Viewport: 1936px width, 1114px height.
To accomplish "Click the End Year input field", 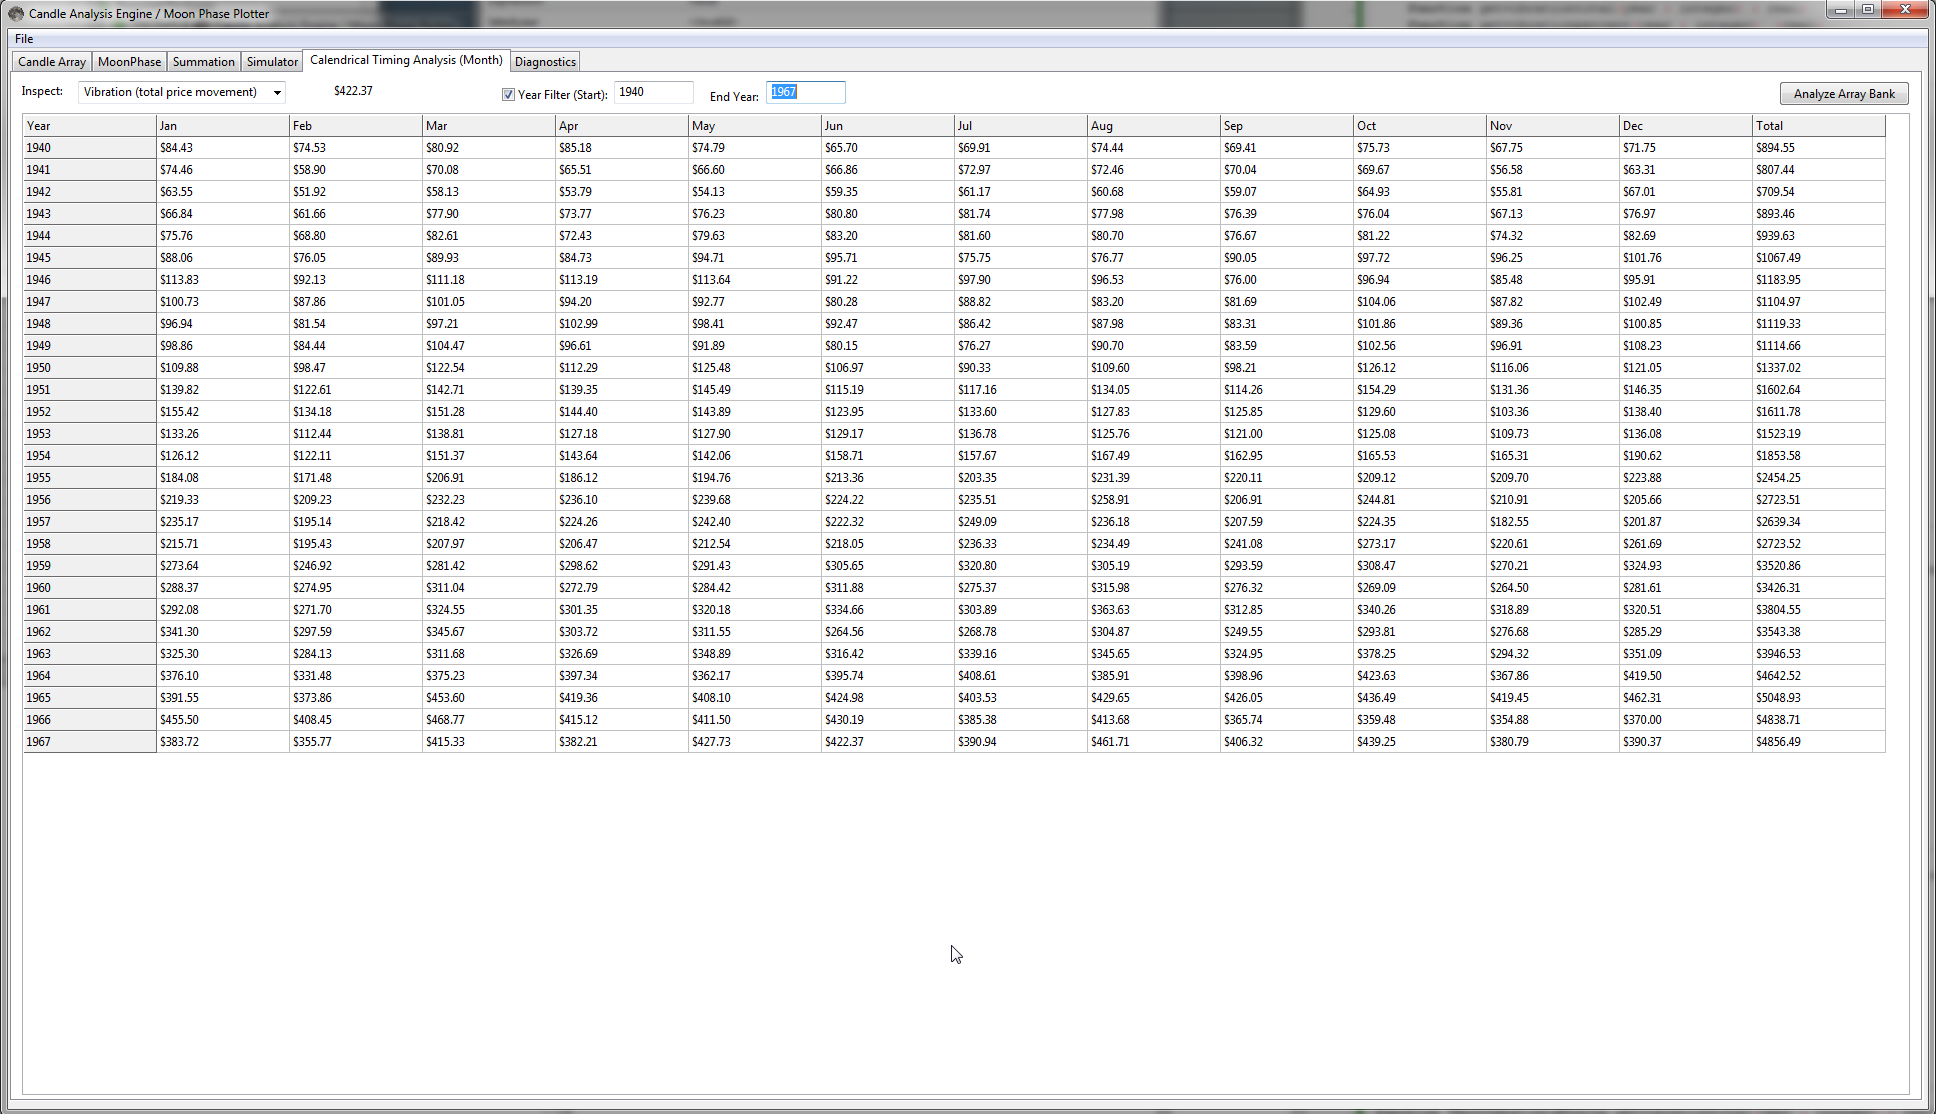I will point(805,92).
